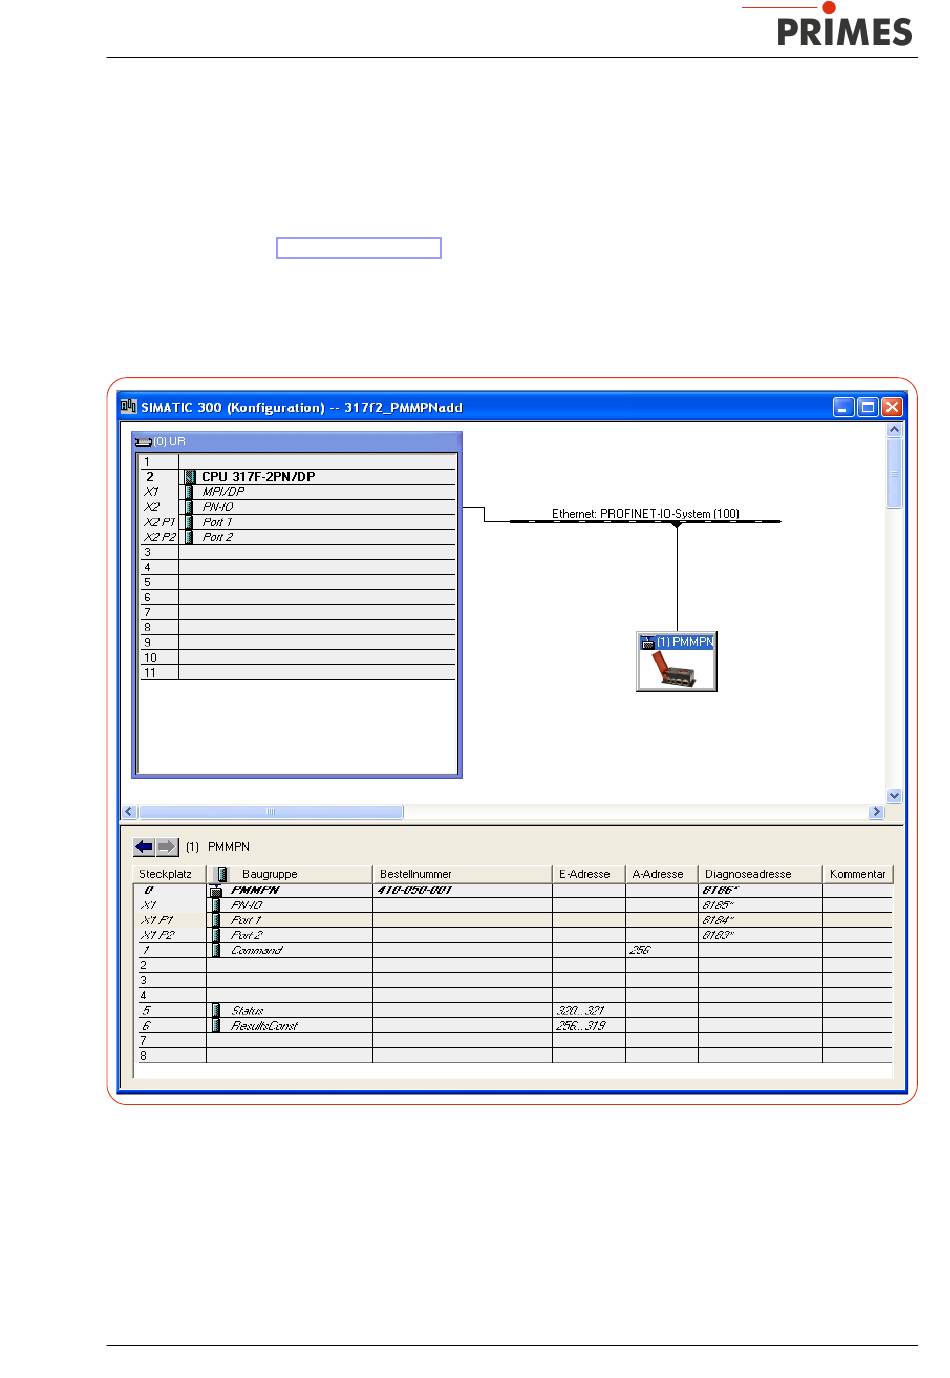Click the module icon beside Port 2 in the UR rack
950x1378 pixels.
point(189,537)
